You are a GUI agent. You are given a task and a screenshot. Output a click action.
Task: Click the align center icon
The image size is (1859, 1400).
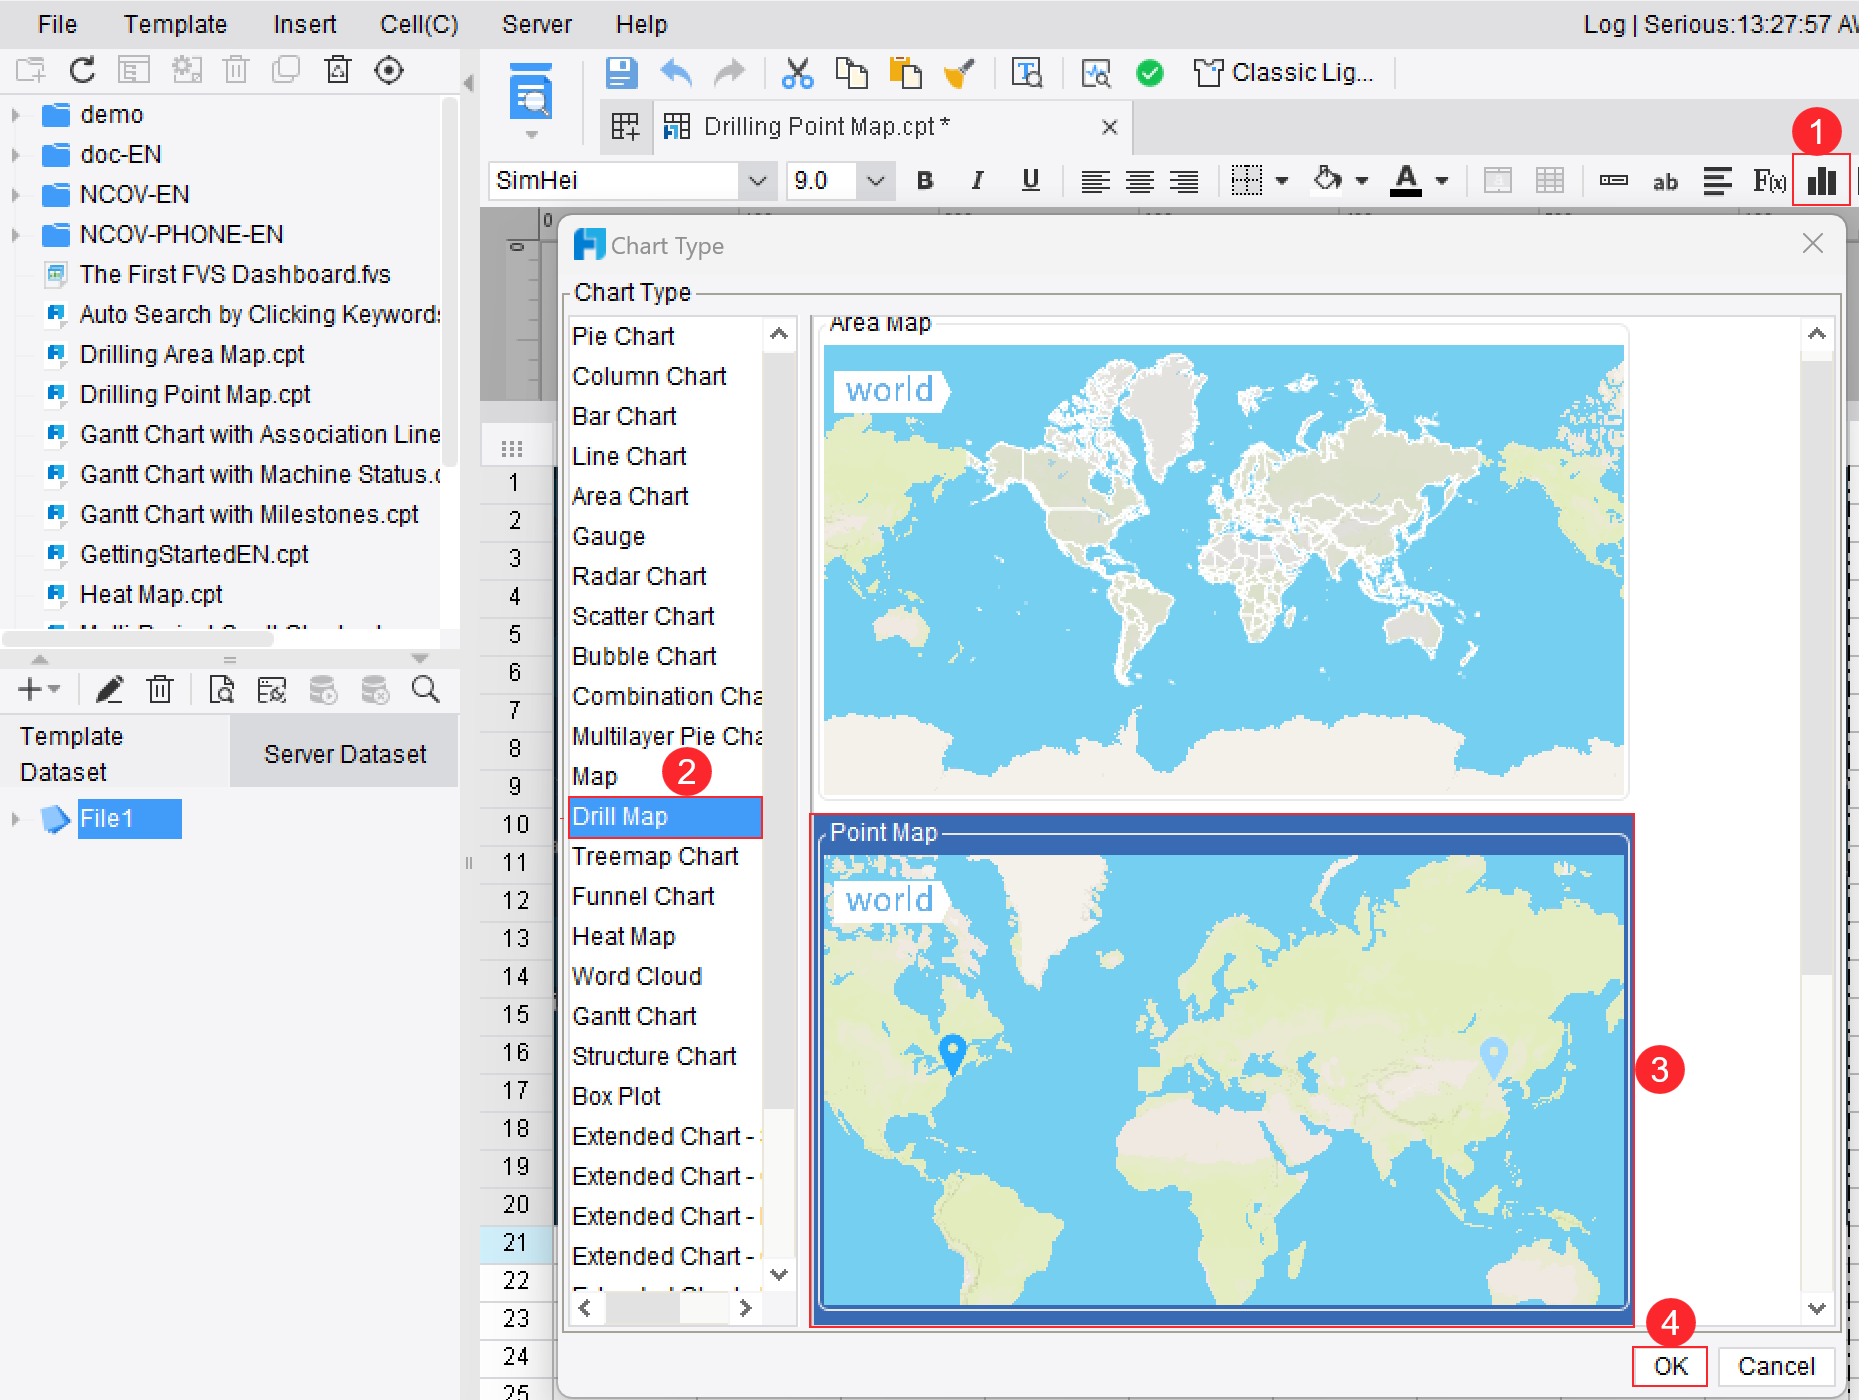coord(1140,181)
